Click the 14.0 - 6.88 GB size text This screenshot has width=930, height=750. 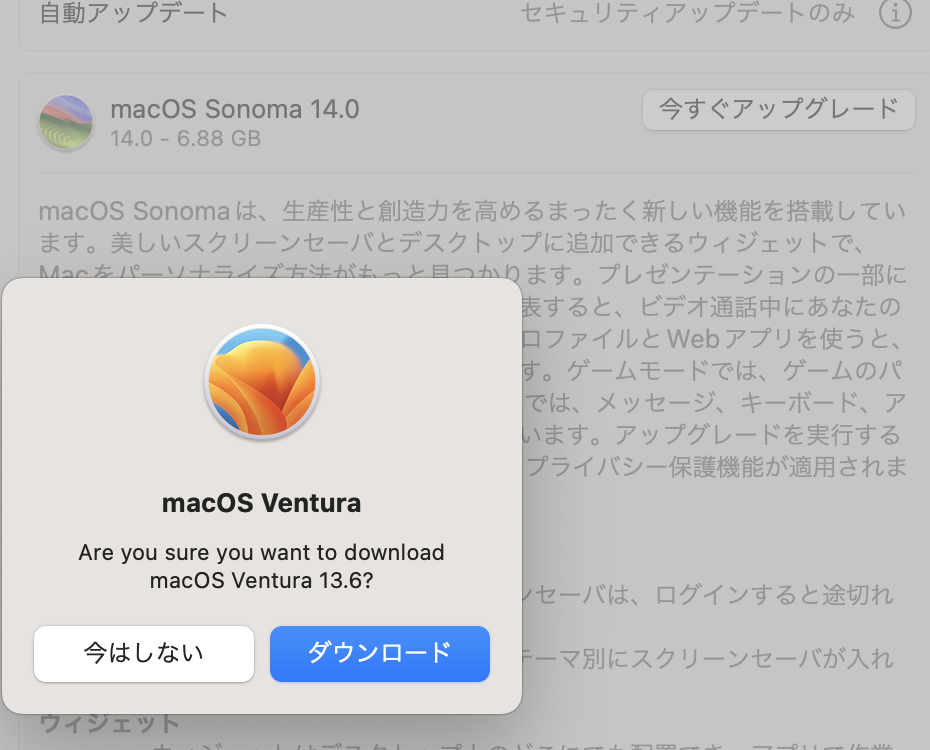tap(186, 139)
